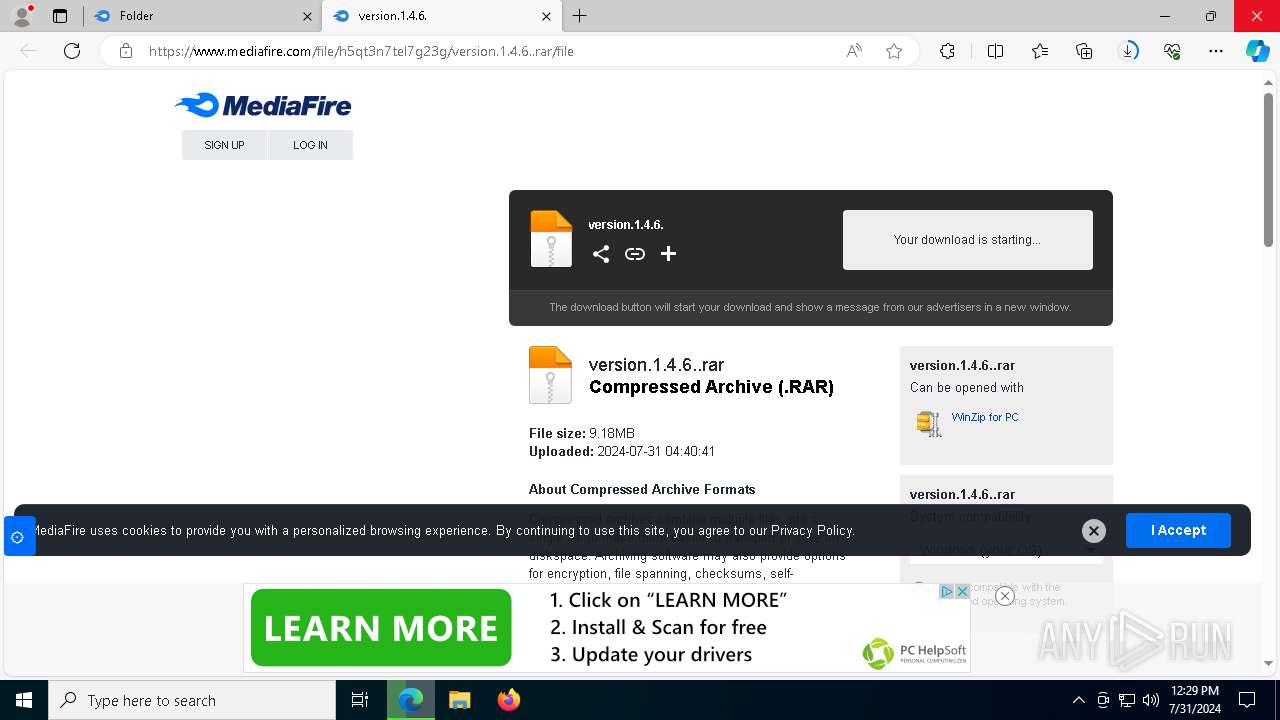Click the WinZip application icon
The width and height of the screenshot is (1280, 720).
(929, 424)
